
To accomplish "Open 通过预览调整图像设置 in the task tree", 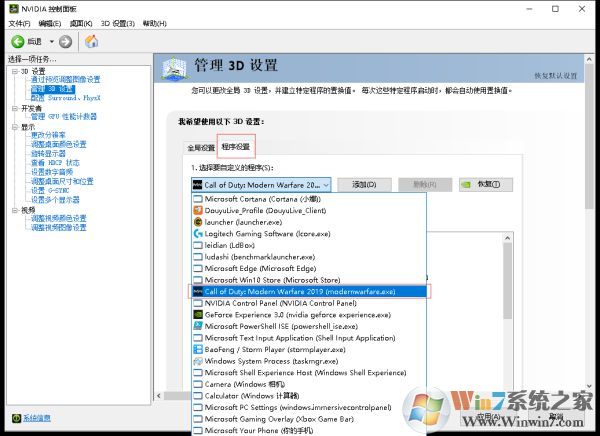I will [65, 79].
